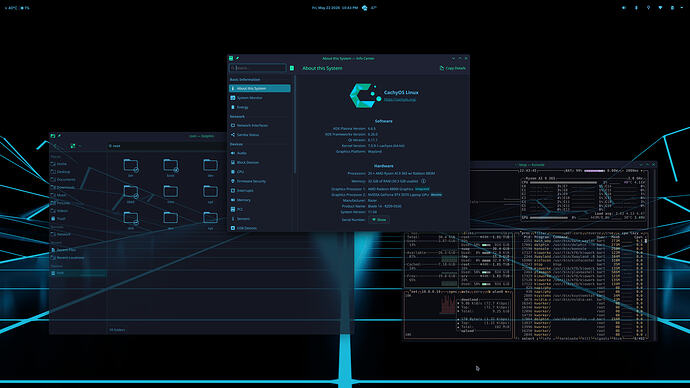
Task: Click the Samba Status share icon
Action: point(233,135)
